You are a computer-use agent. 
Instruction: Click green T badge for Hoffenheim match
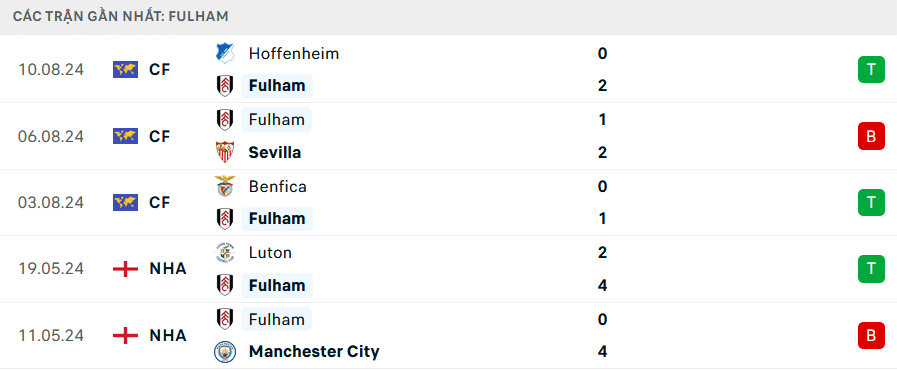coord(871,70)
